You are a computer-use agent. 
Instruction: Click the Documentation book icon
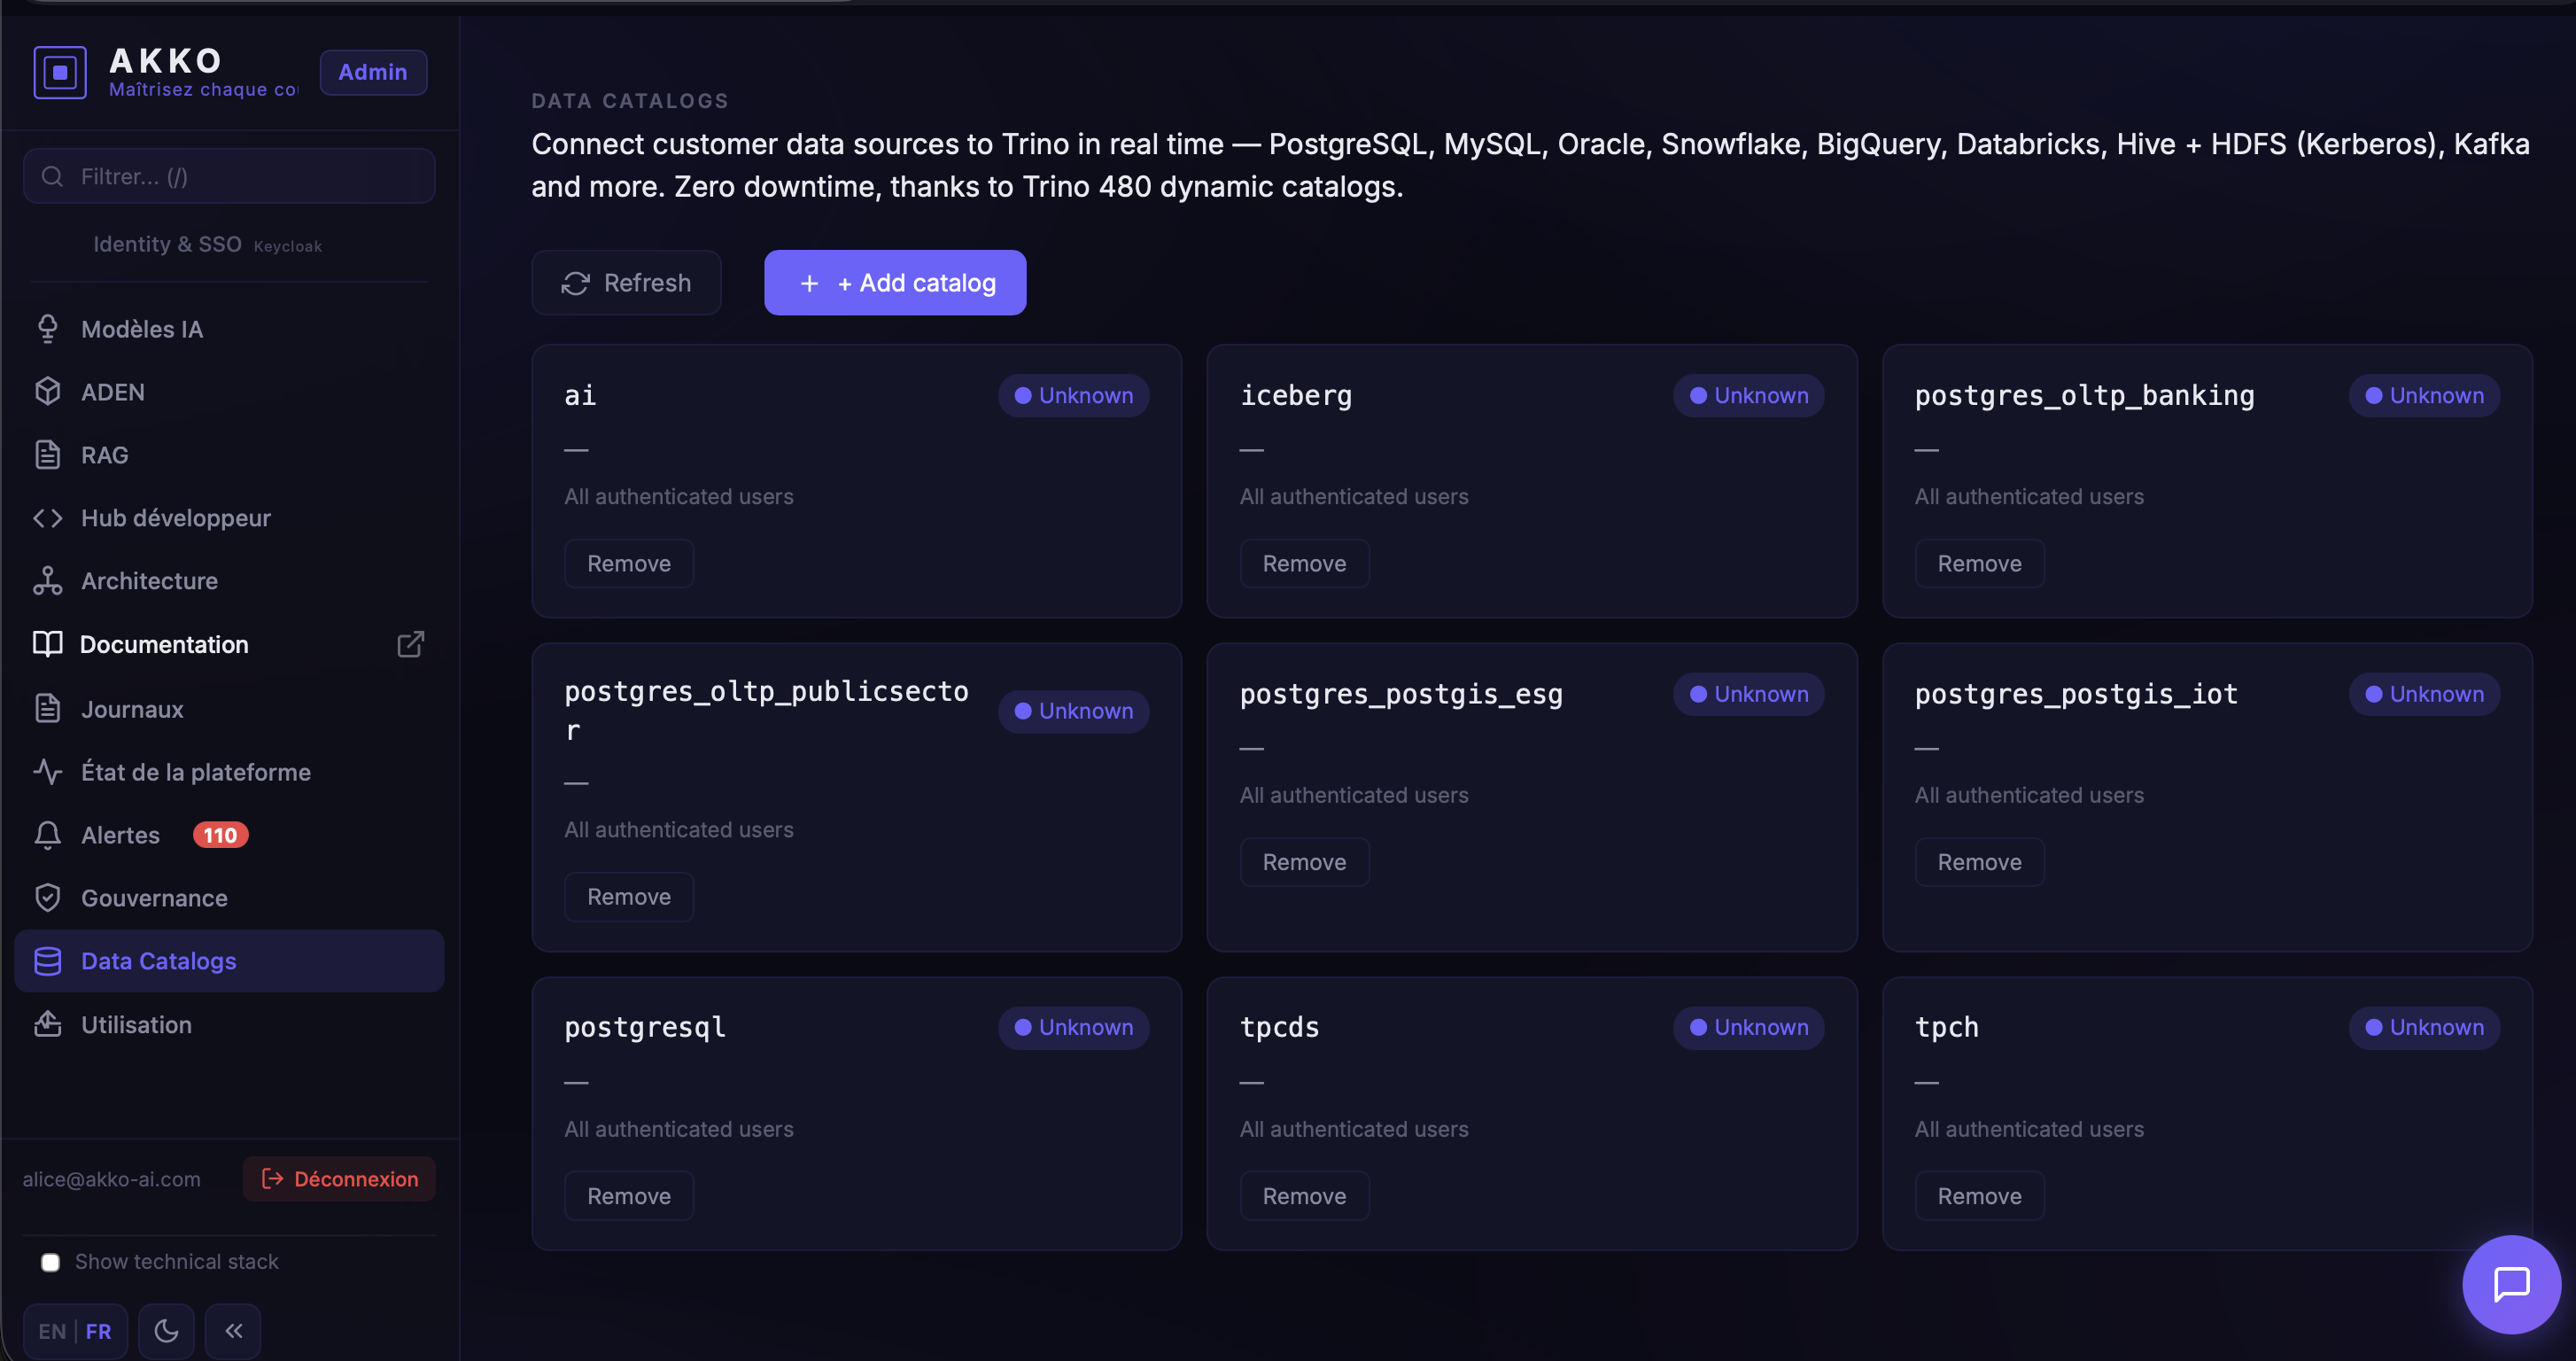point(47,644)
